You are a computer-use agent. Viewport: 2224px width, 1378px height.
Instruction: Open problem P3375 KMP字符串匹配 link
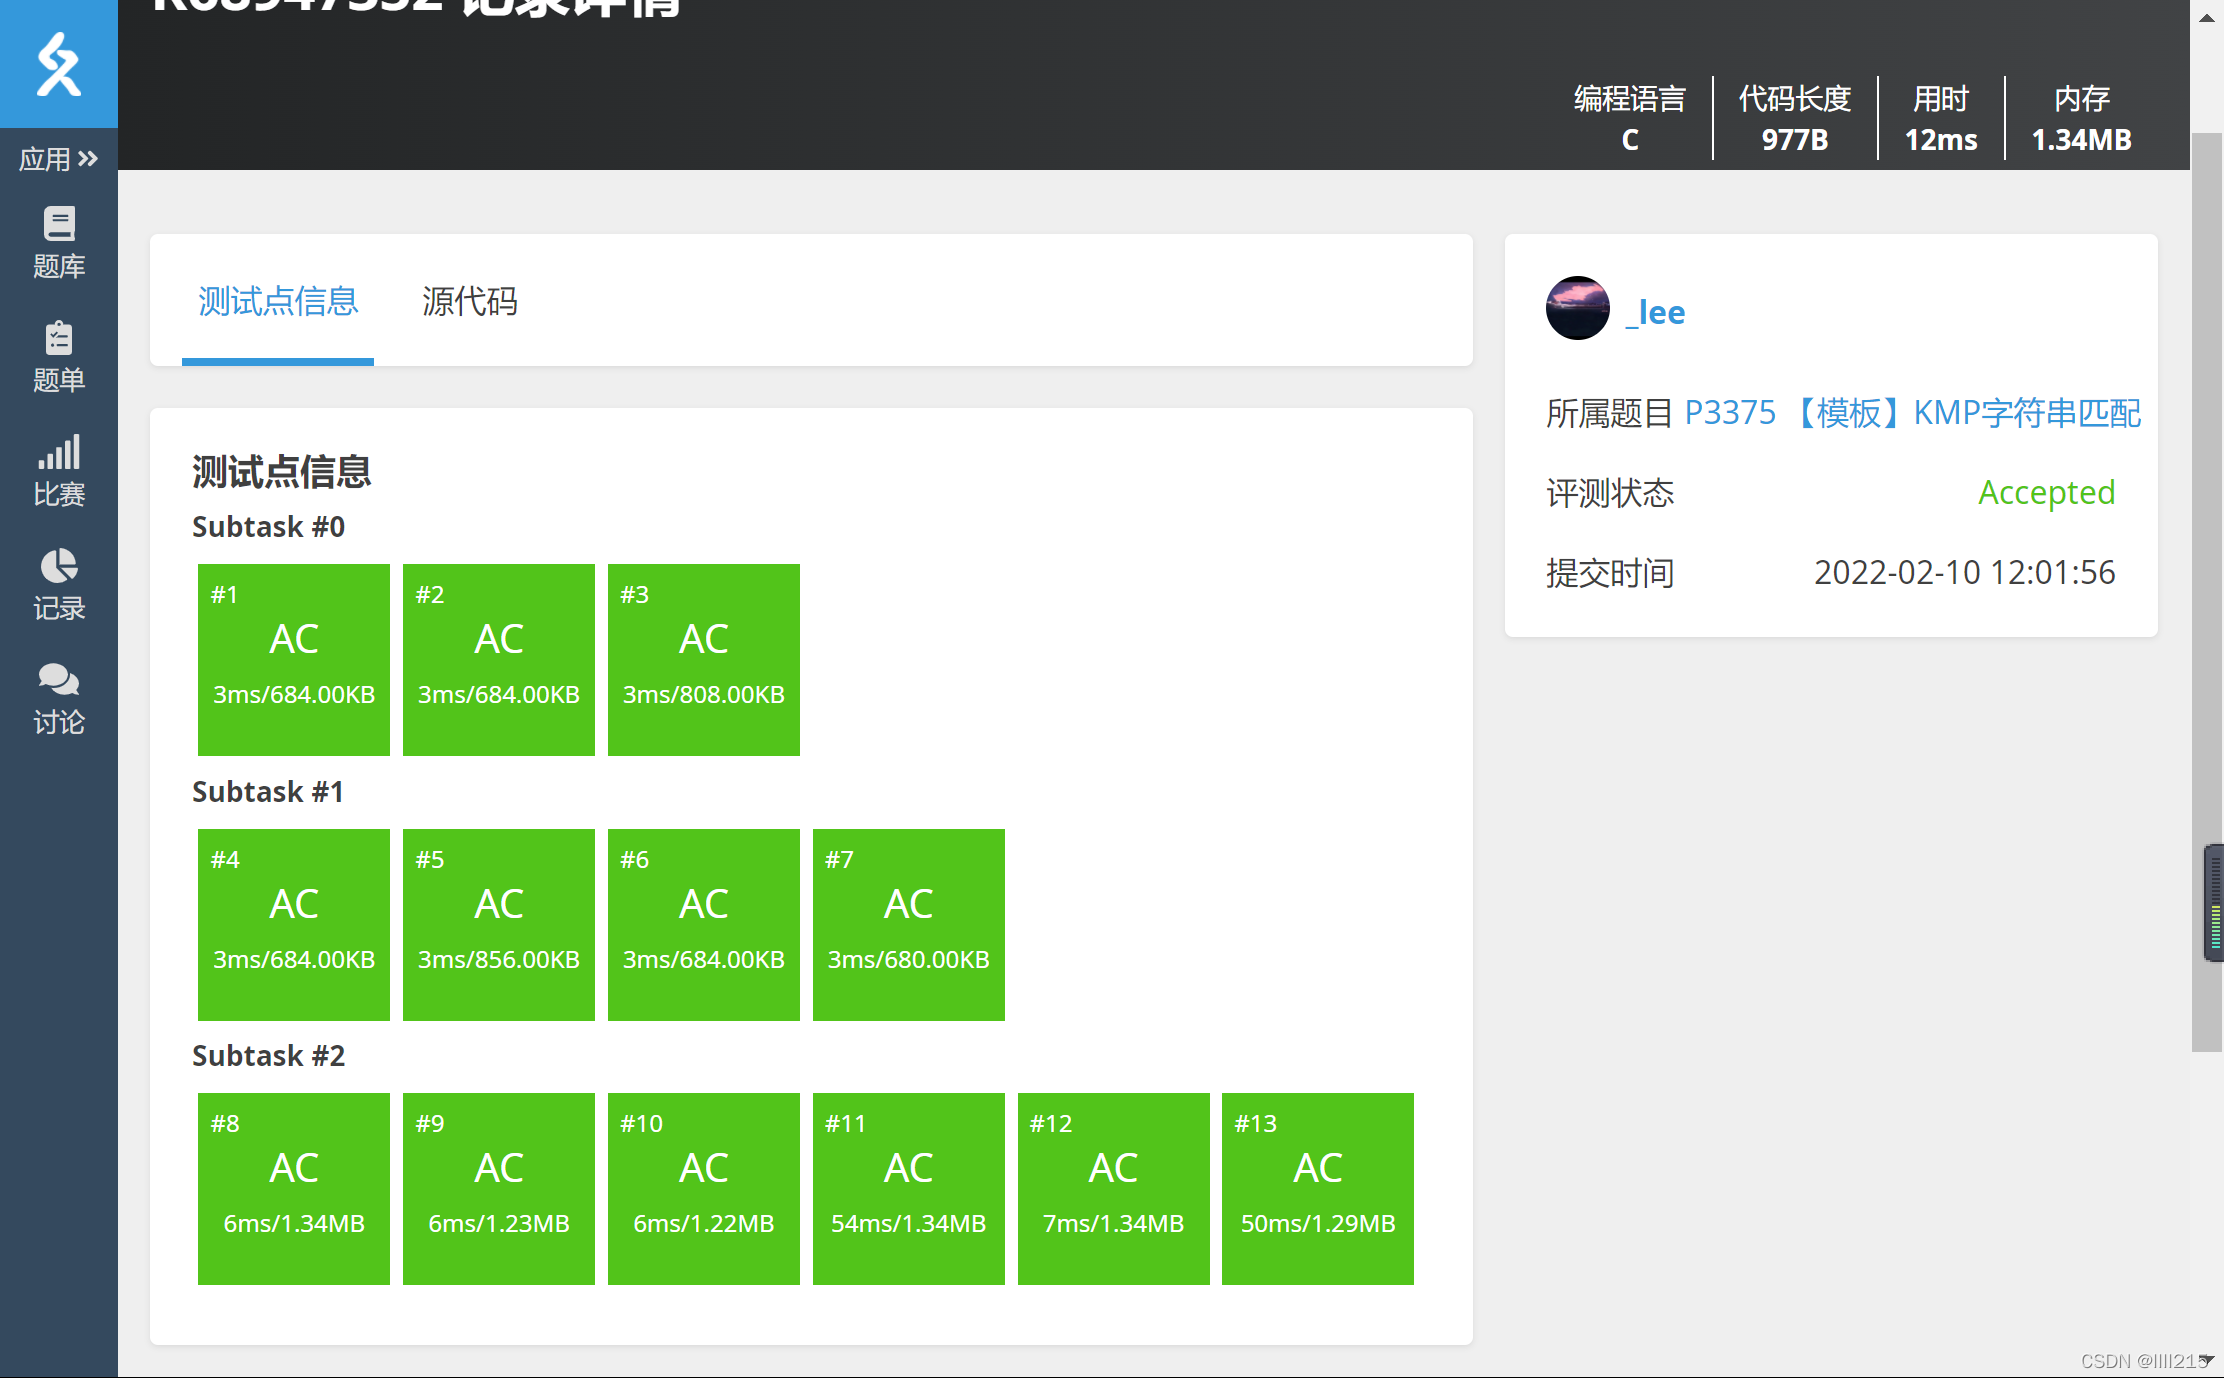[1911, 413]
